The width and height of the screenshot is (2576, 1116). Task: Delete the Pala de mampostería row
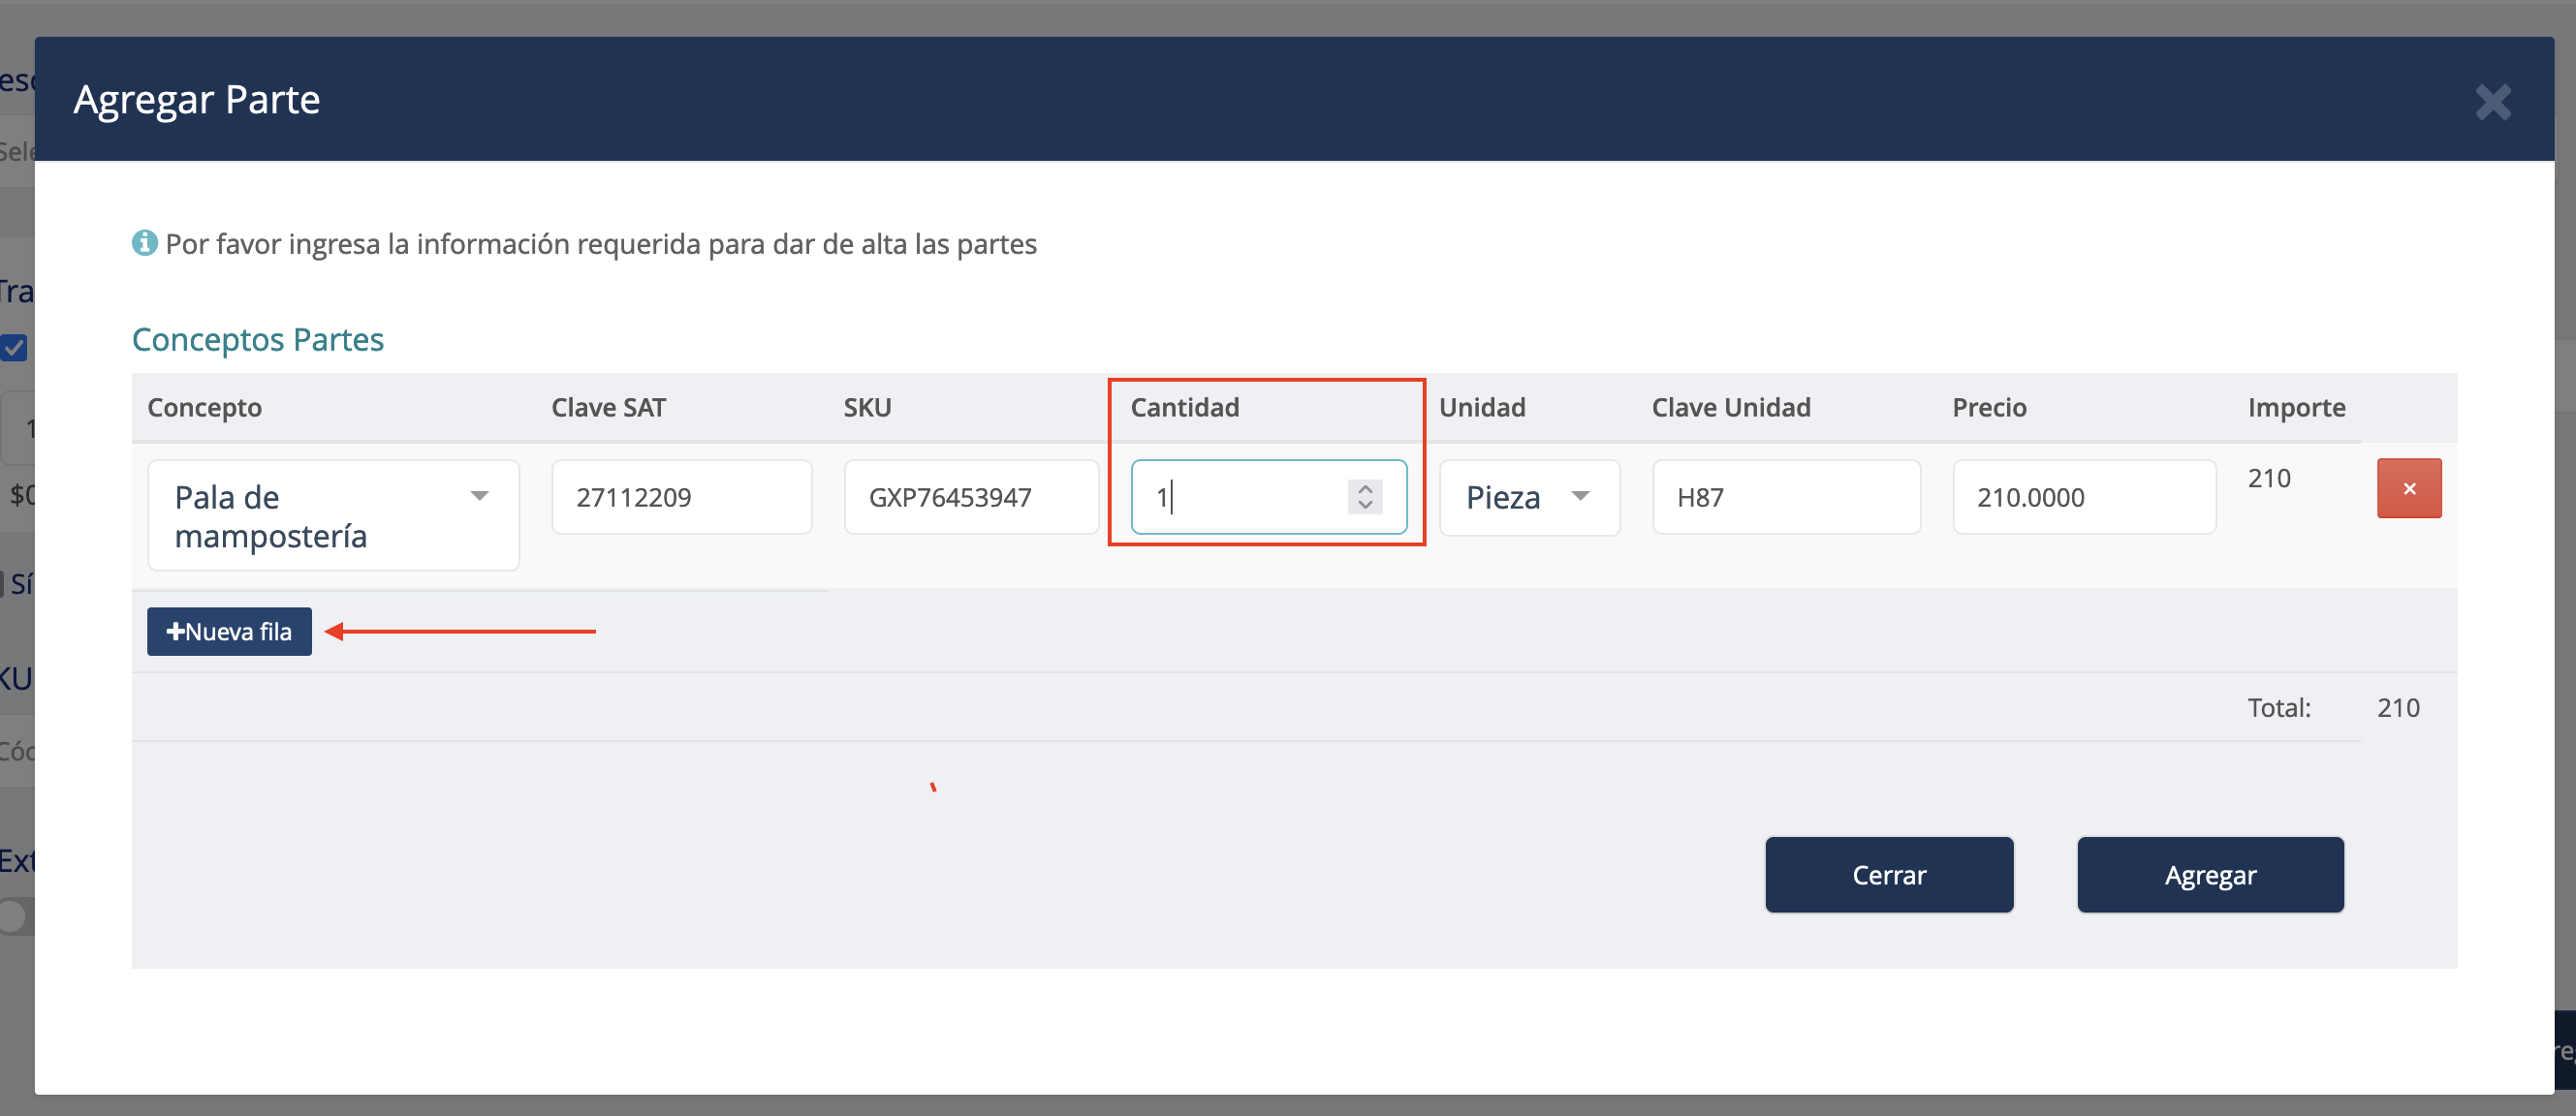[2408, 488]
